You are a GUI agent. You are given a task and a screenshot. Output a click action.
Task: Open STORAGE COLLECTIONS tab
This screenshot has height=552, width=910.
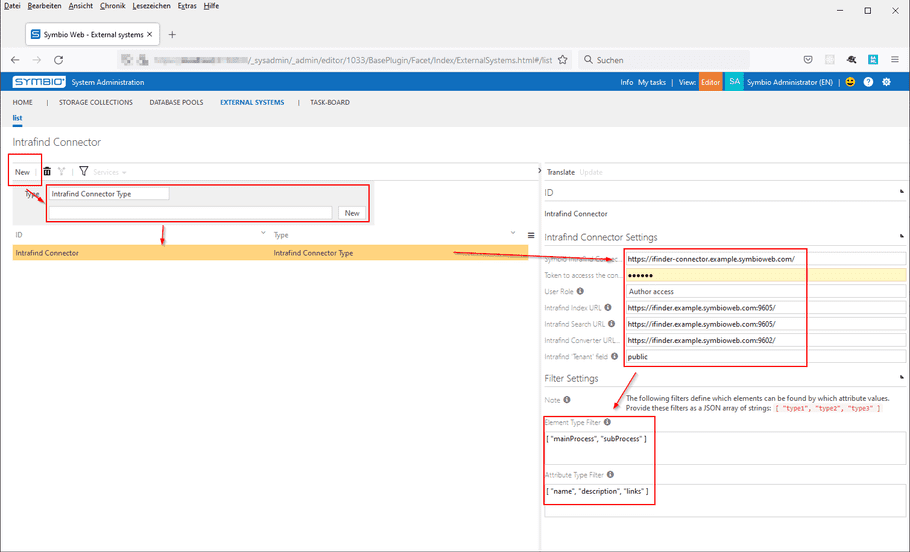[96, 102]
